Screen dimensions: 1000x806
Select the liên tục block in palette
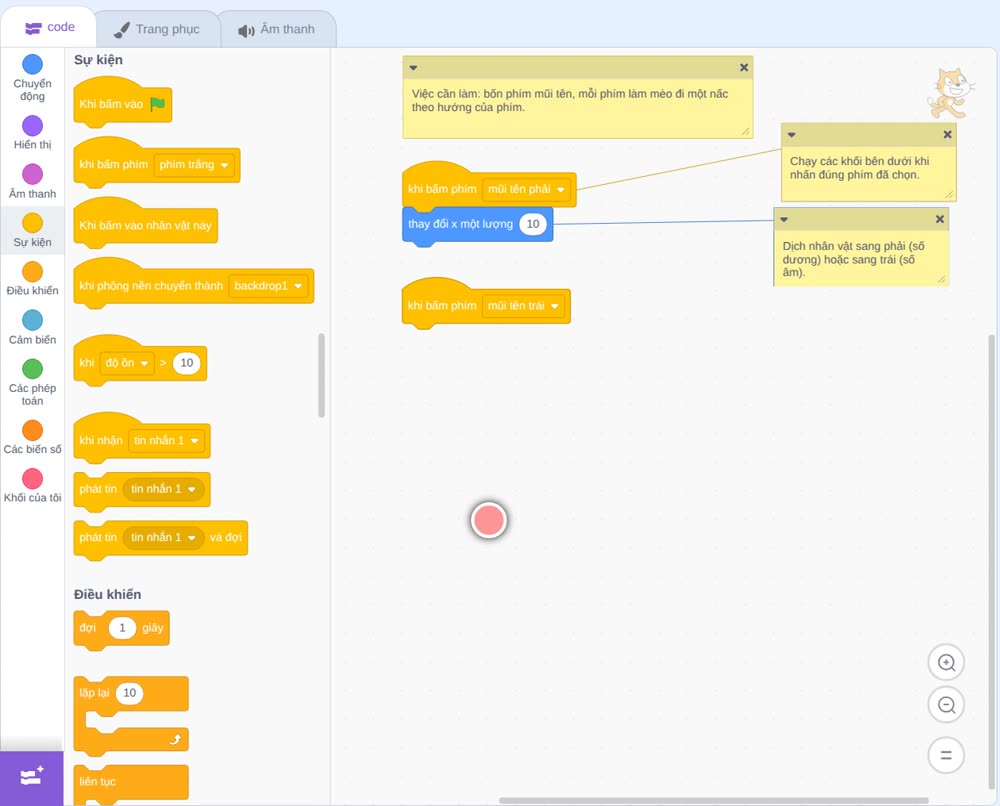[x=131, y=783]
